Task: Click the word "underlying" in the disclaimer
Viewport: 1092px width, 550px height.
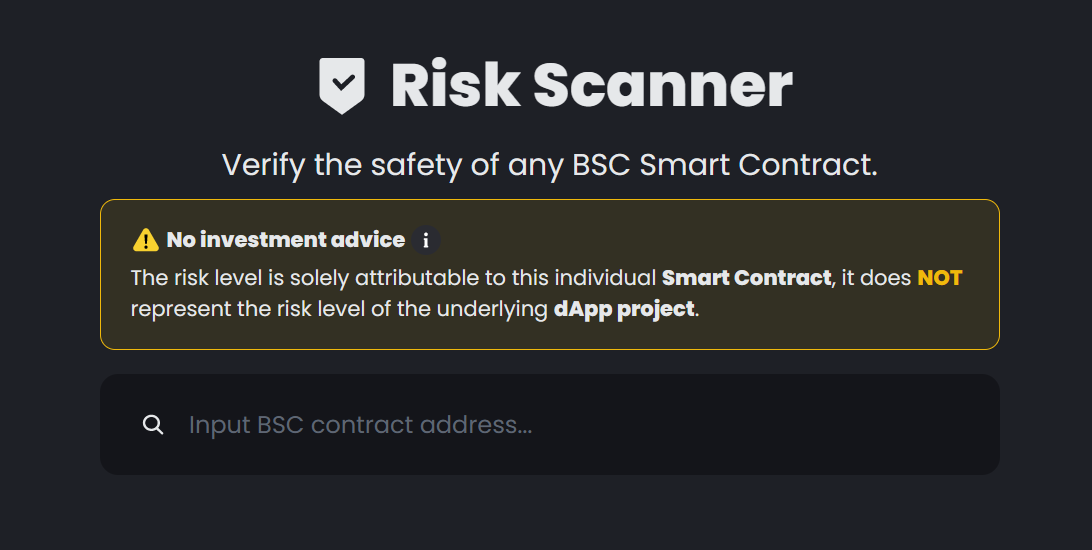Action: coord(496,308)
